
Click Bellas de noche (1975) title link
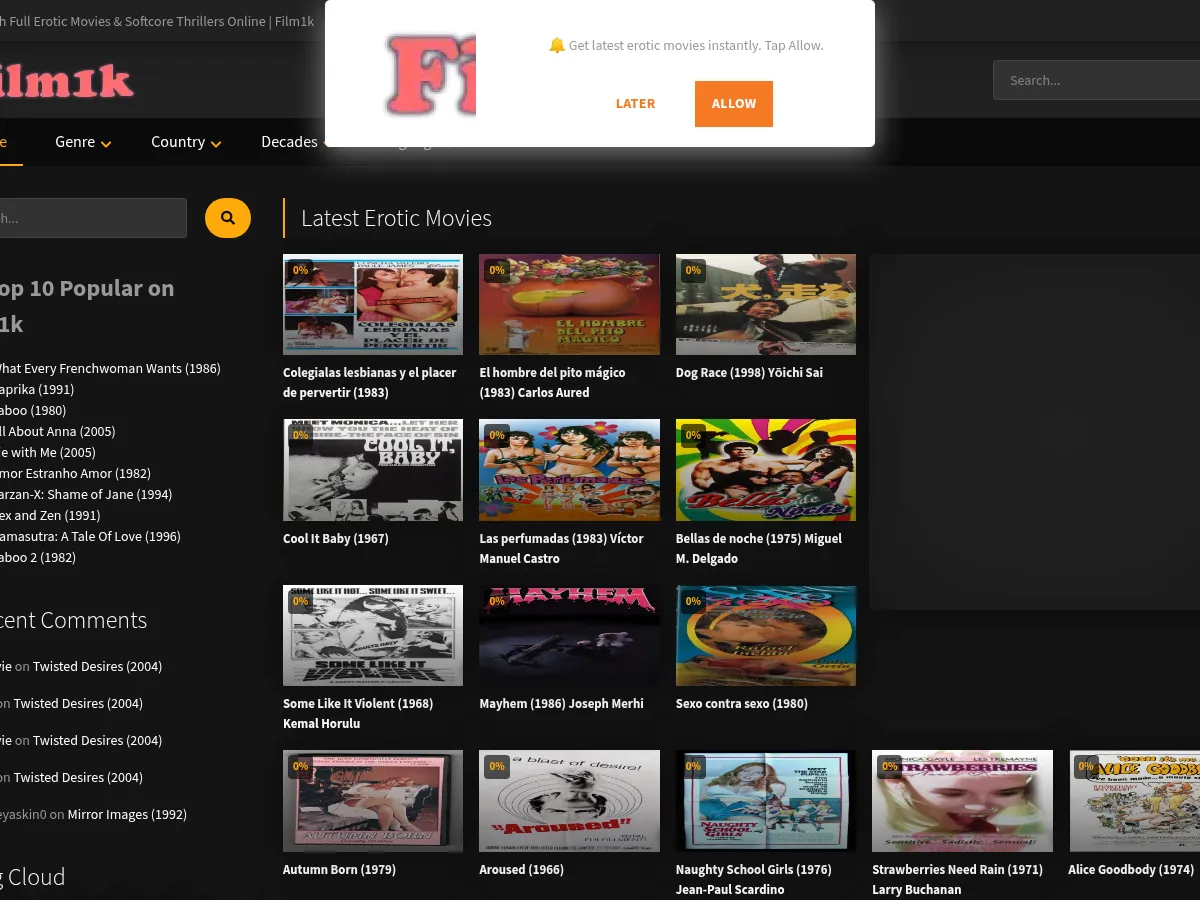(x=759, y=549)
